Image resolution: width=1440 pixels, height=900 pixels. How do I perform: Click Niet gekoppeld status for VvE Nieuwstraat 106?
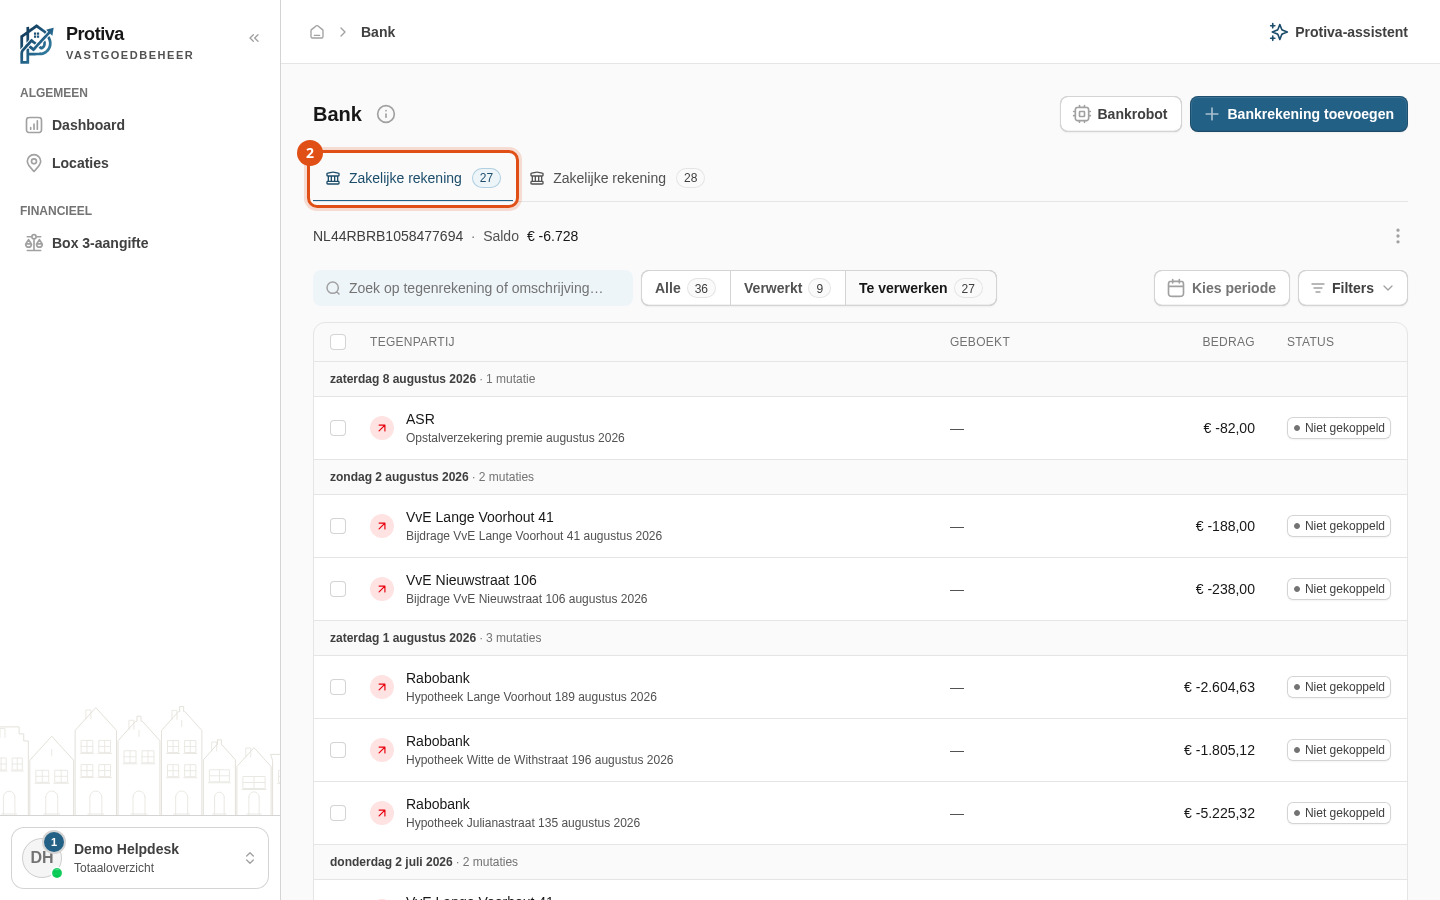click(1338, 589)
